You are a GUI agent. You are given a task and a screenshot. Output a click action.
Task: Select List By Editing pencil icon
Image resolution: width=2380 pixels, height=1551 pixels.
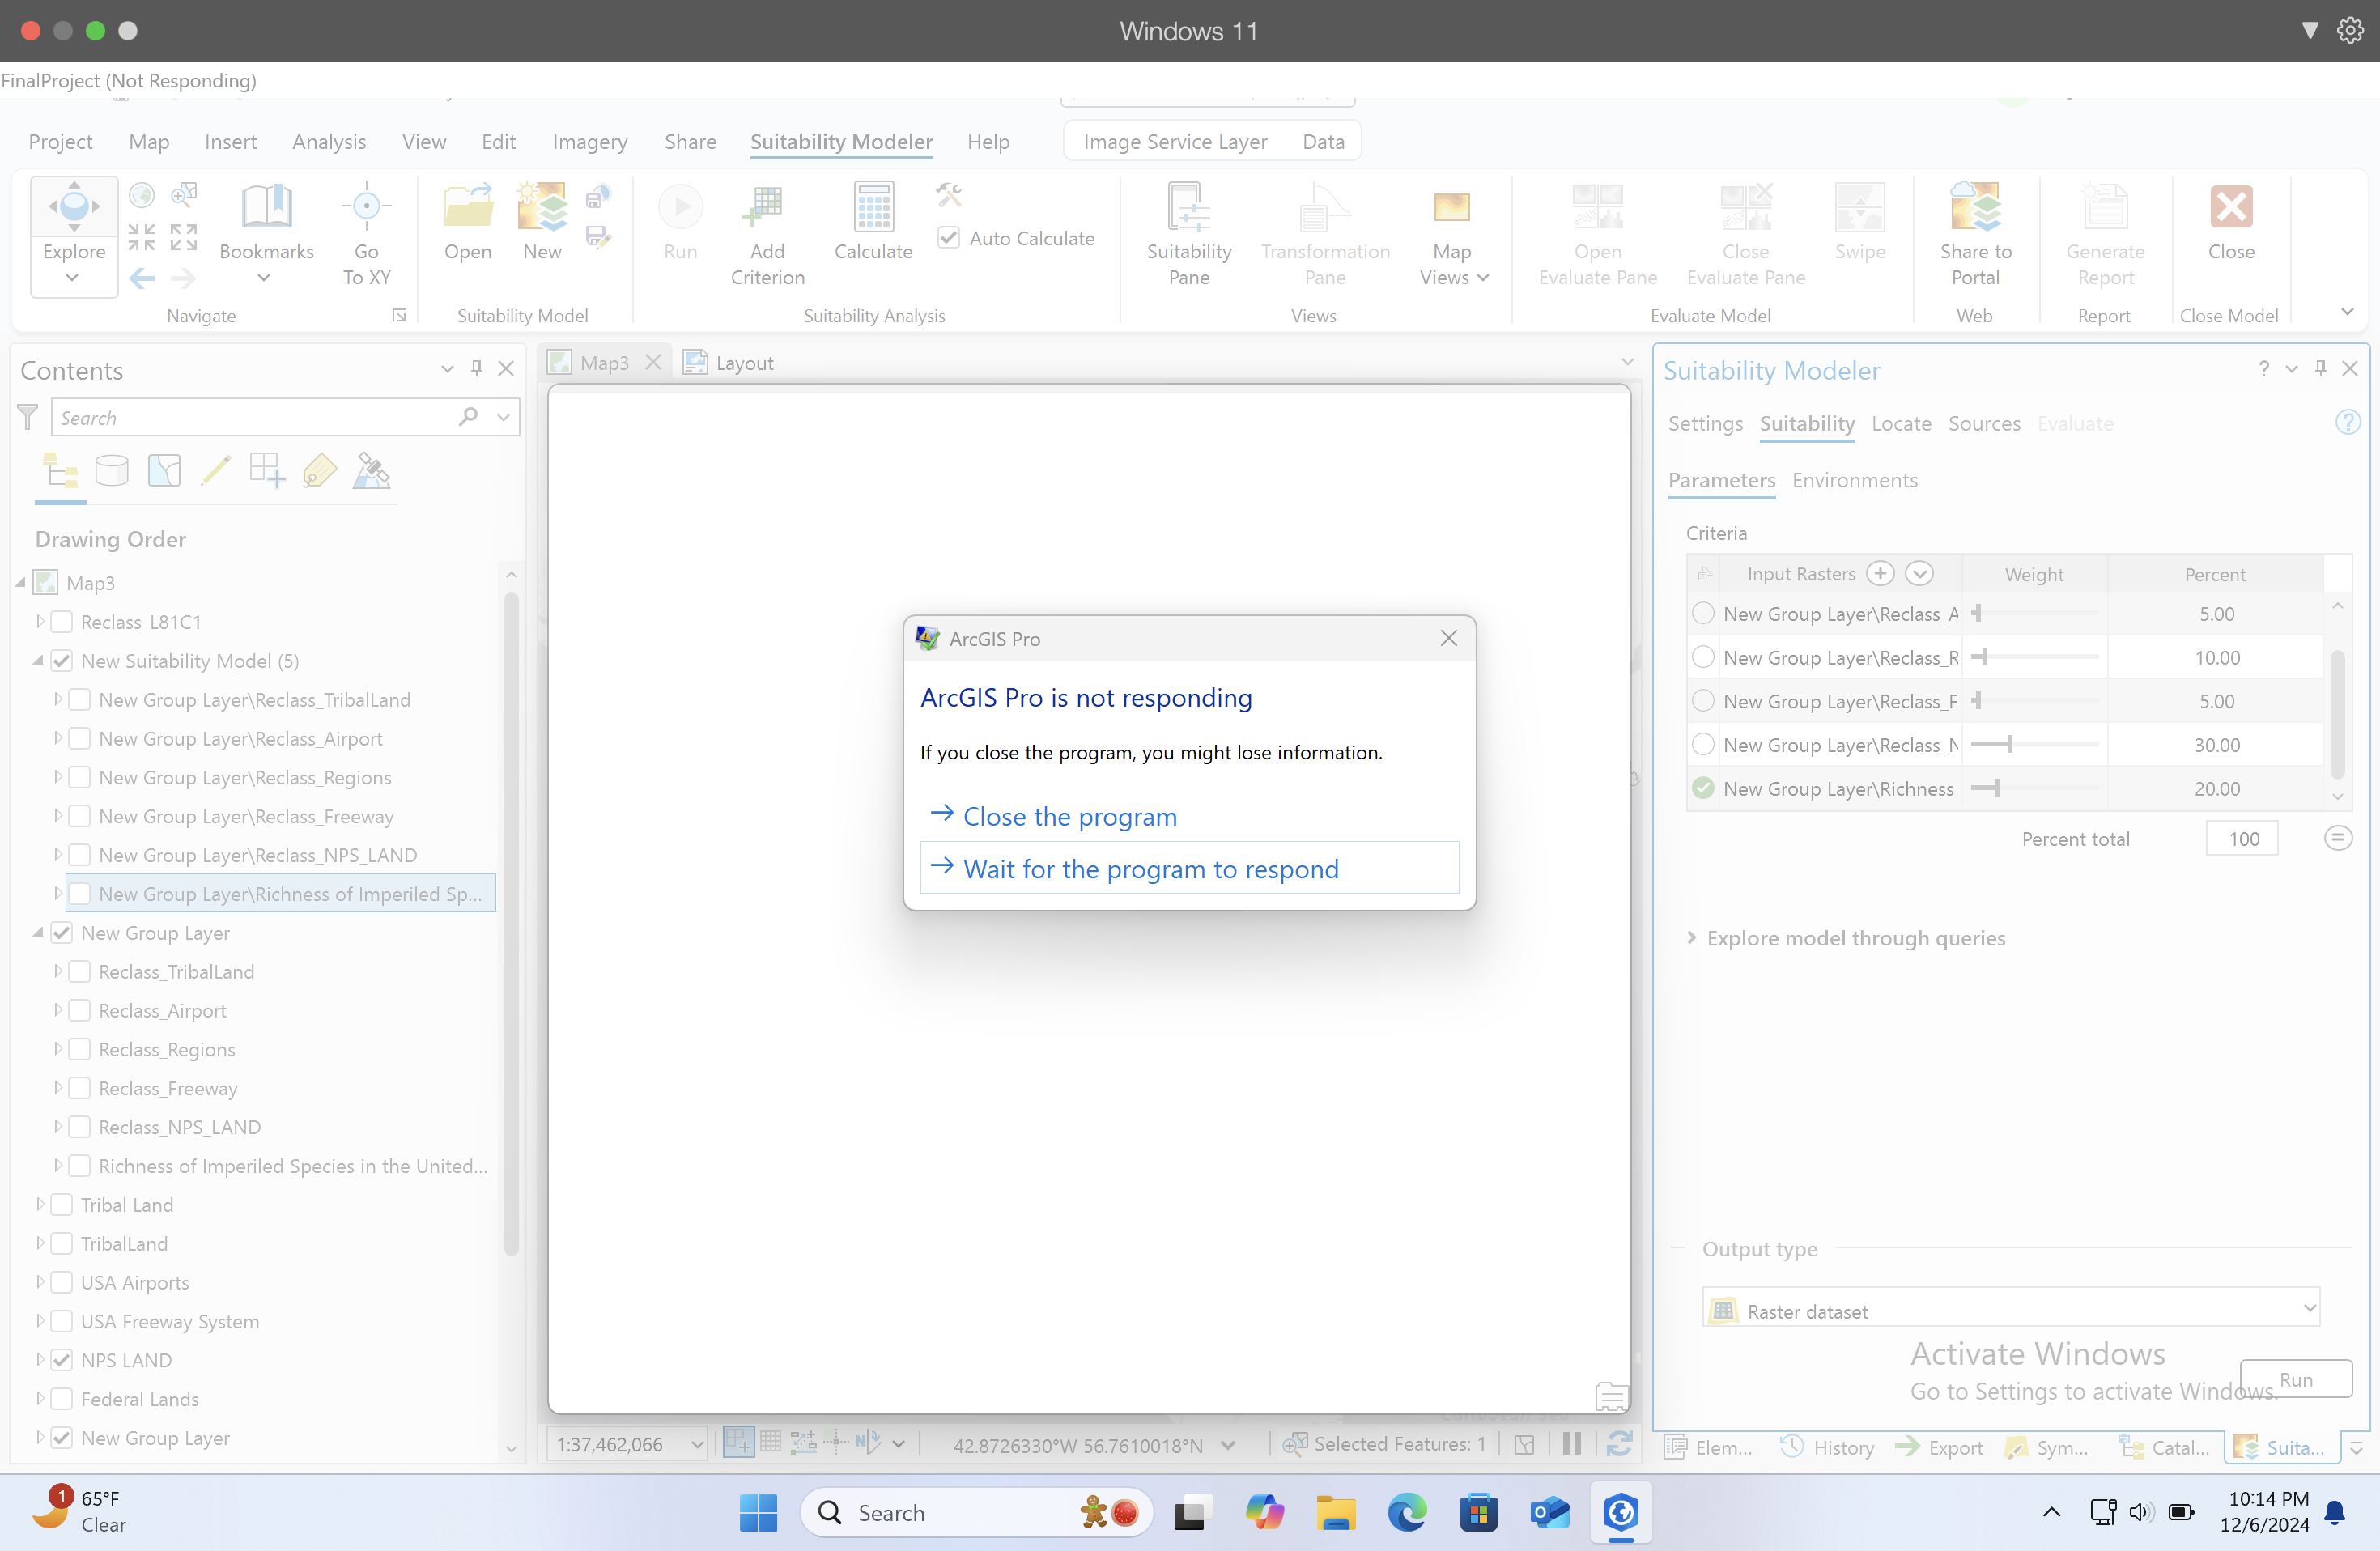tap(216, 470)
